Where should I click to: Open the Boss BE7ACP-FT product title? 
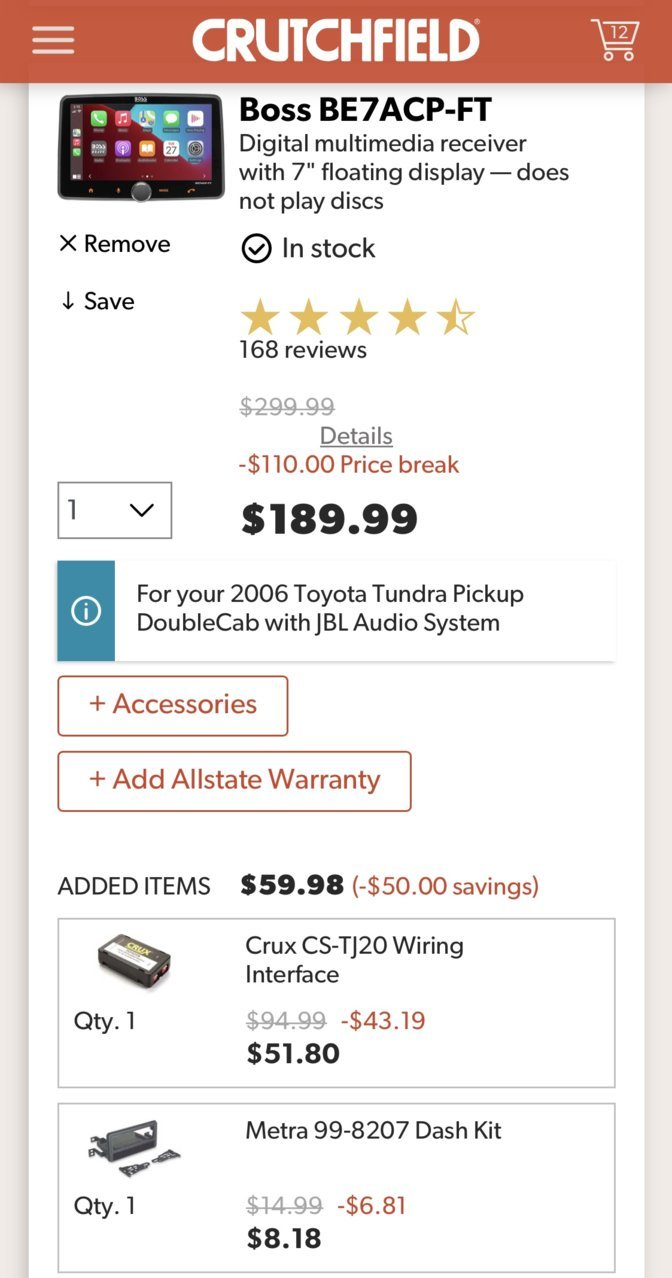tap(365, 109)
